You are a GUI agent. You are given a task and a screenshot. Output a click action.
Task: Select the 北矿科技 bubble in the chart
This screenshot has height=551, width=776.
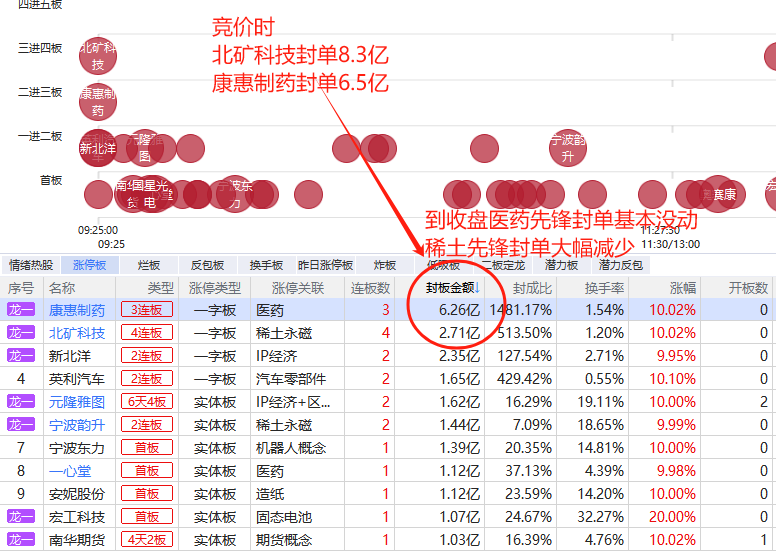(x=98, y=56)
